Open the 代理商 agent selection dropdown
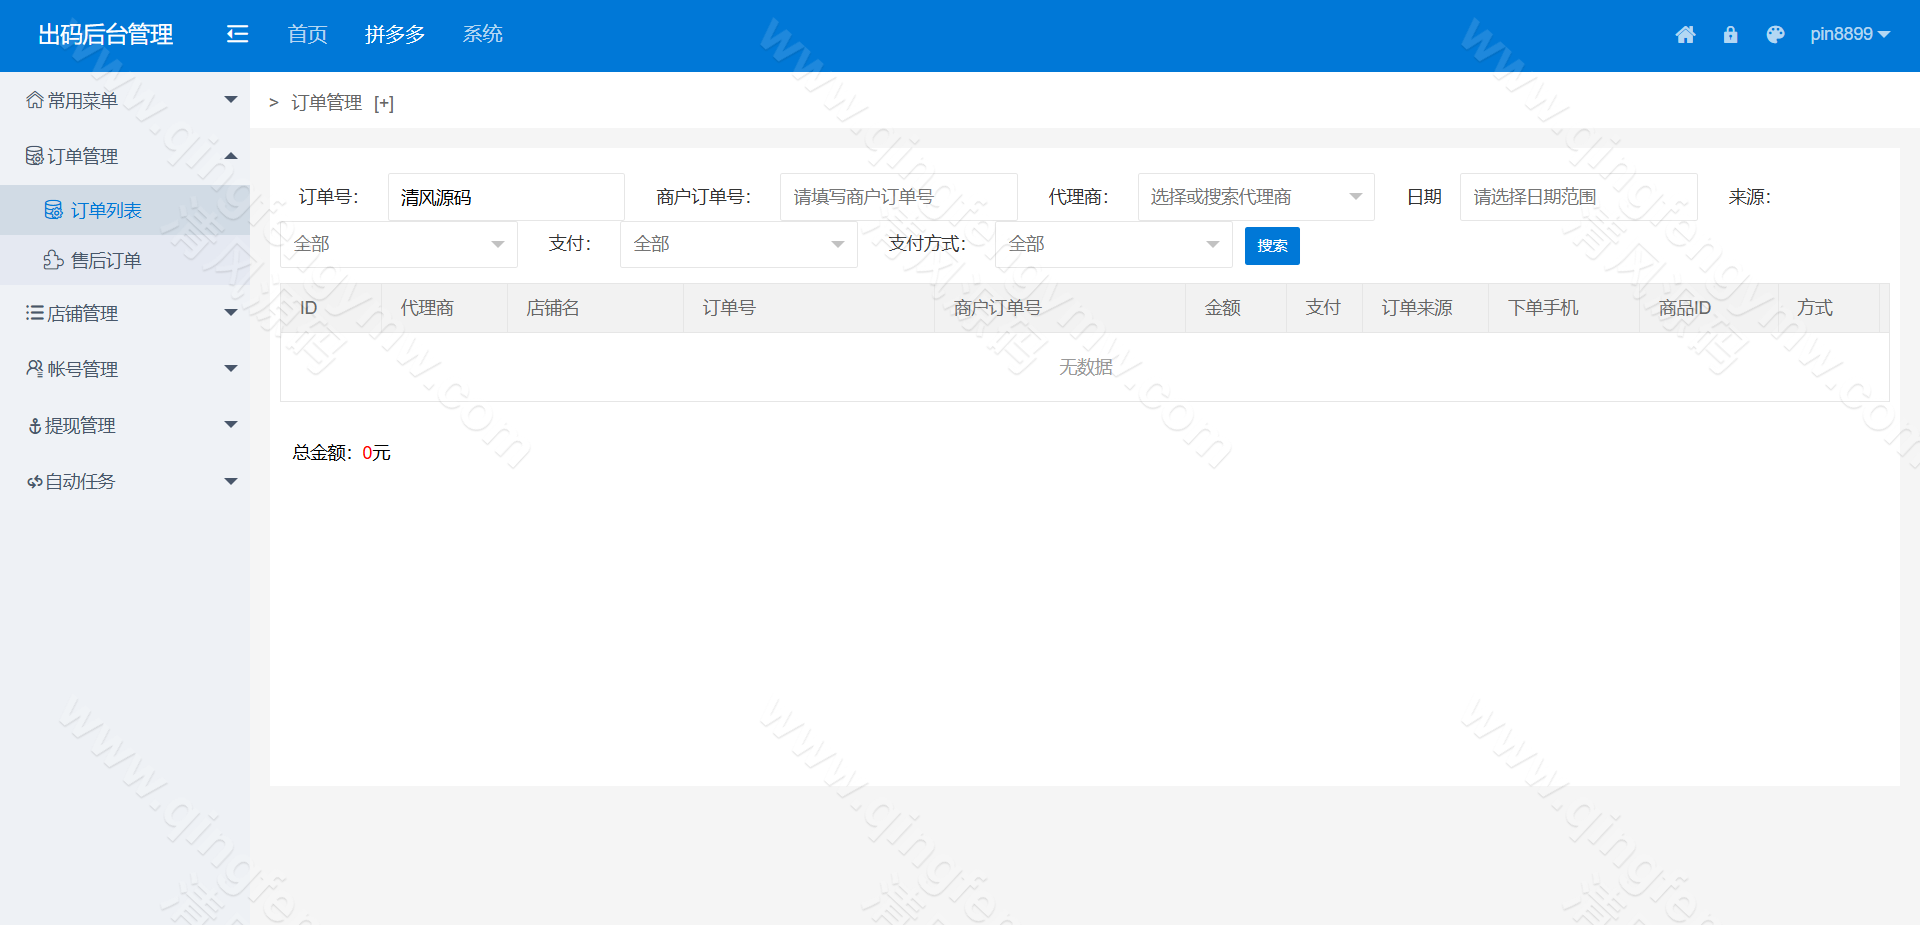1920x925 pixels. click(x=1254, y=196)
